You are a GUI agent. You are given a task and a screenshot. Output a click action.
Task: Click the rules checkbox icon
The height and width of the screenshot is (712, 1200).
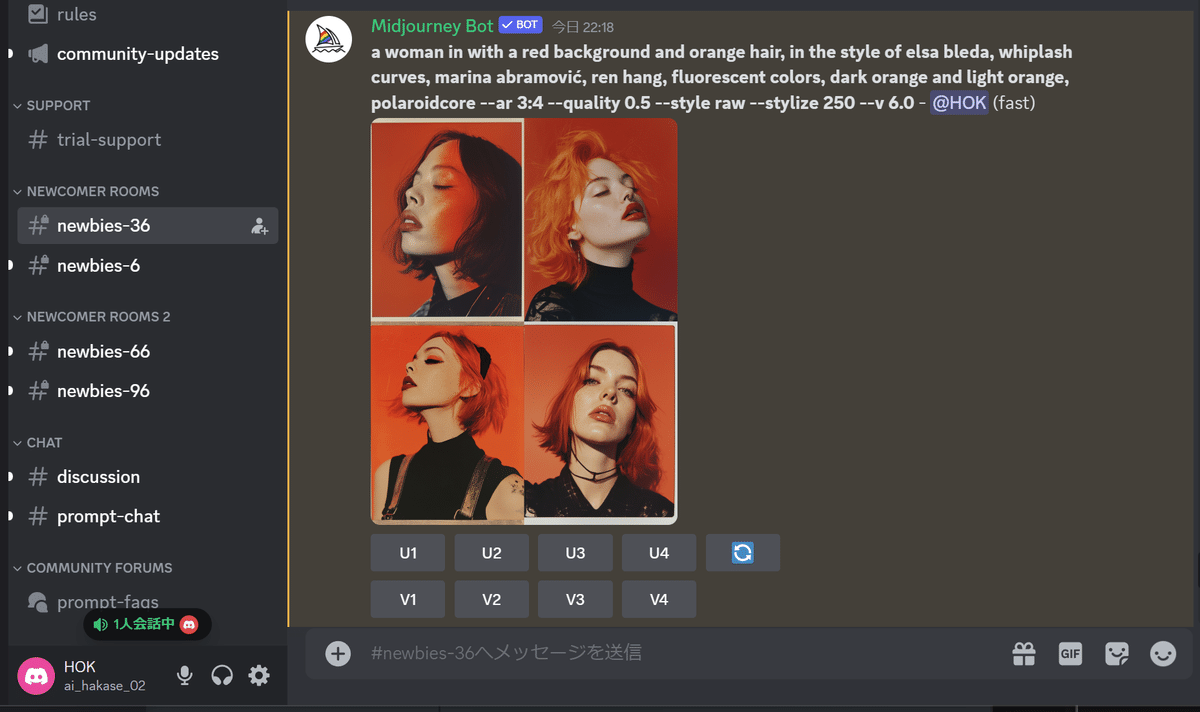click(x=38, y=14)
